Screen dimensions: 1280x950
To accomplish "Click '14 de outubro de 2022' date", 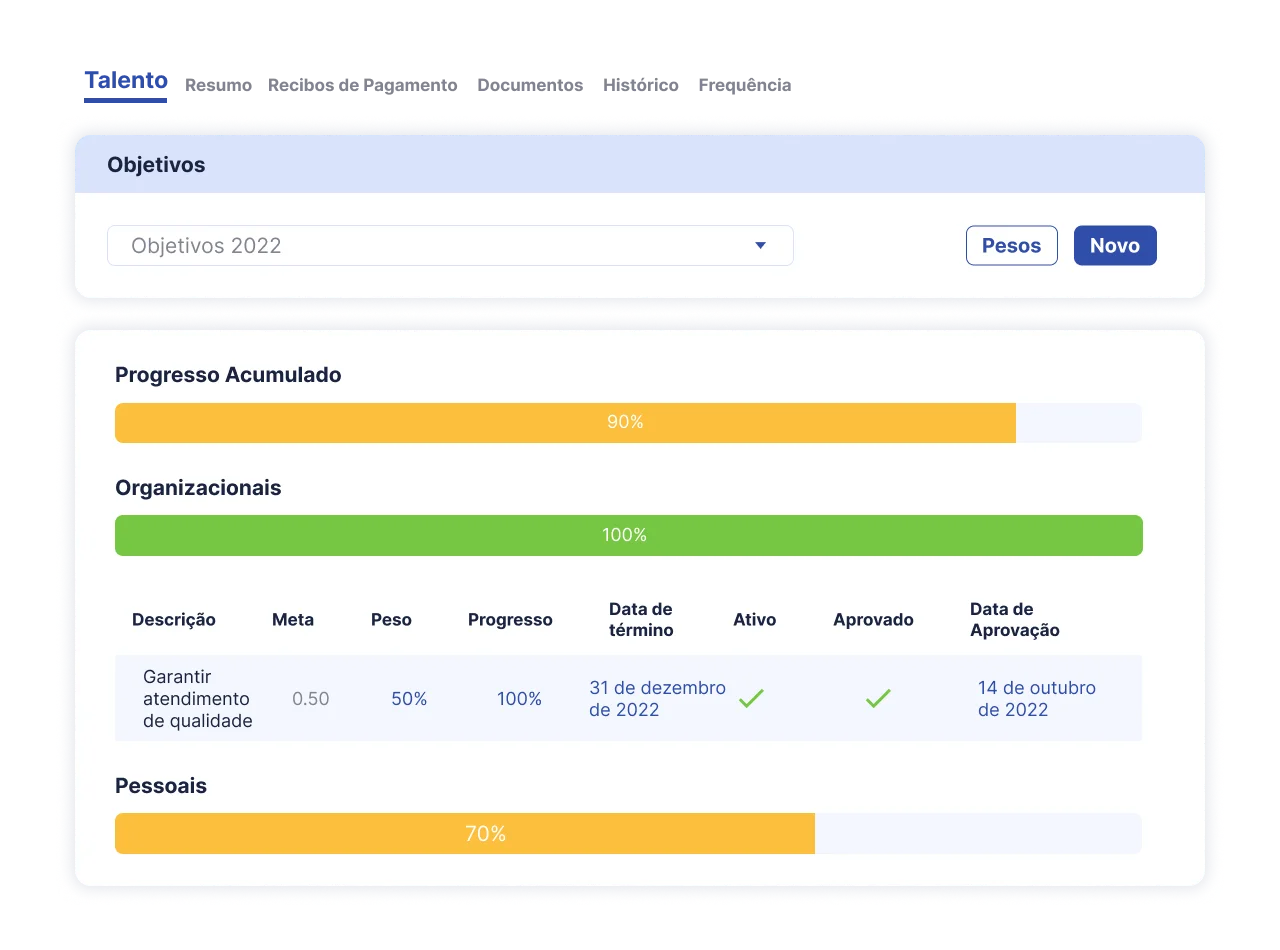I will pyautogui.click(x=1037, y=699).
